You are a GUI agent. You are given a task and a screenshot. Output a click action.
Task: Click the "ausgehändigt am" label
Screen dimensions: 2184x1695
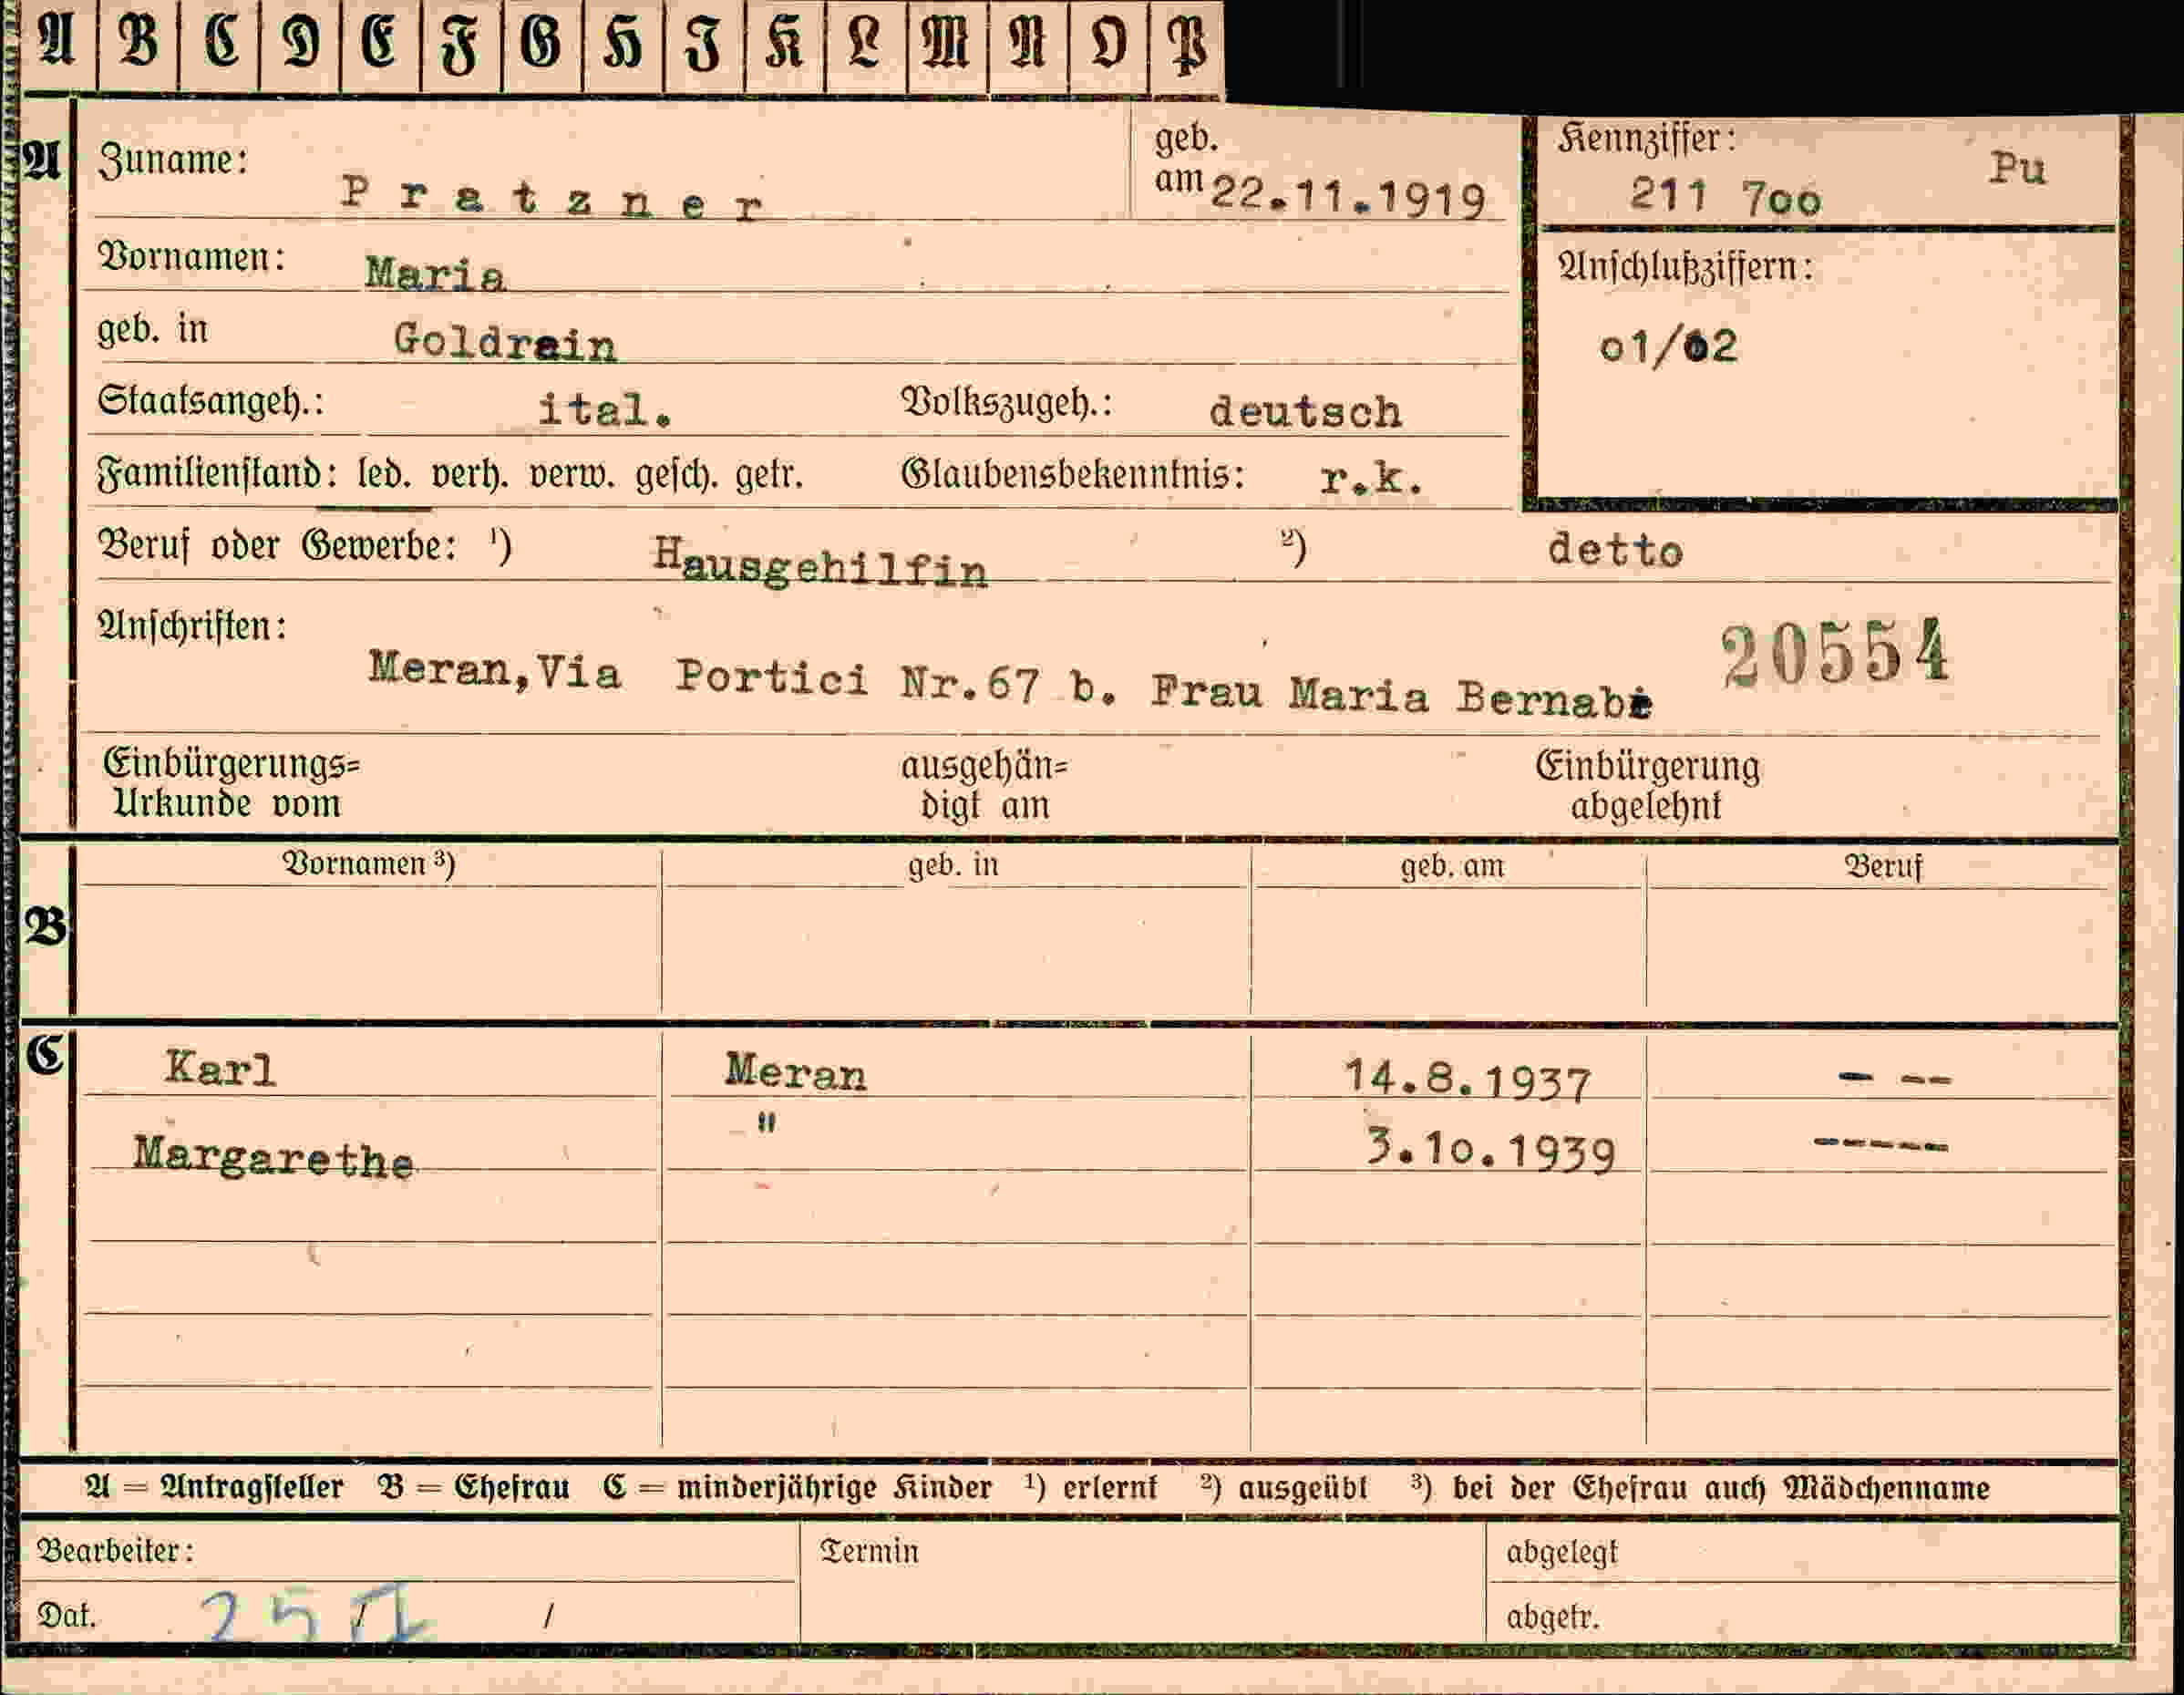[985, 786]
